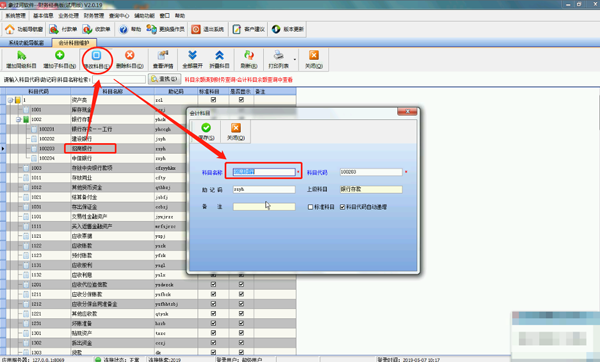Click the account search input field
Screen dimensions: 600x362
coord(119,79)
